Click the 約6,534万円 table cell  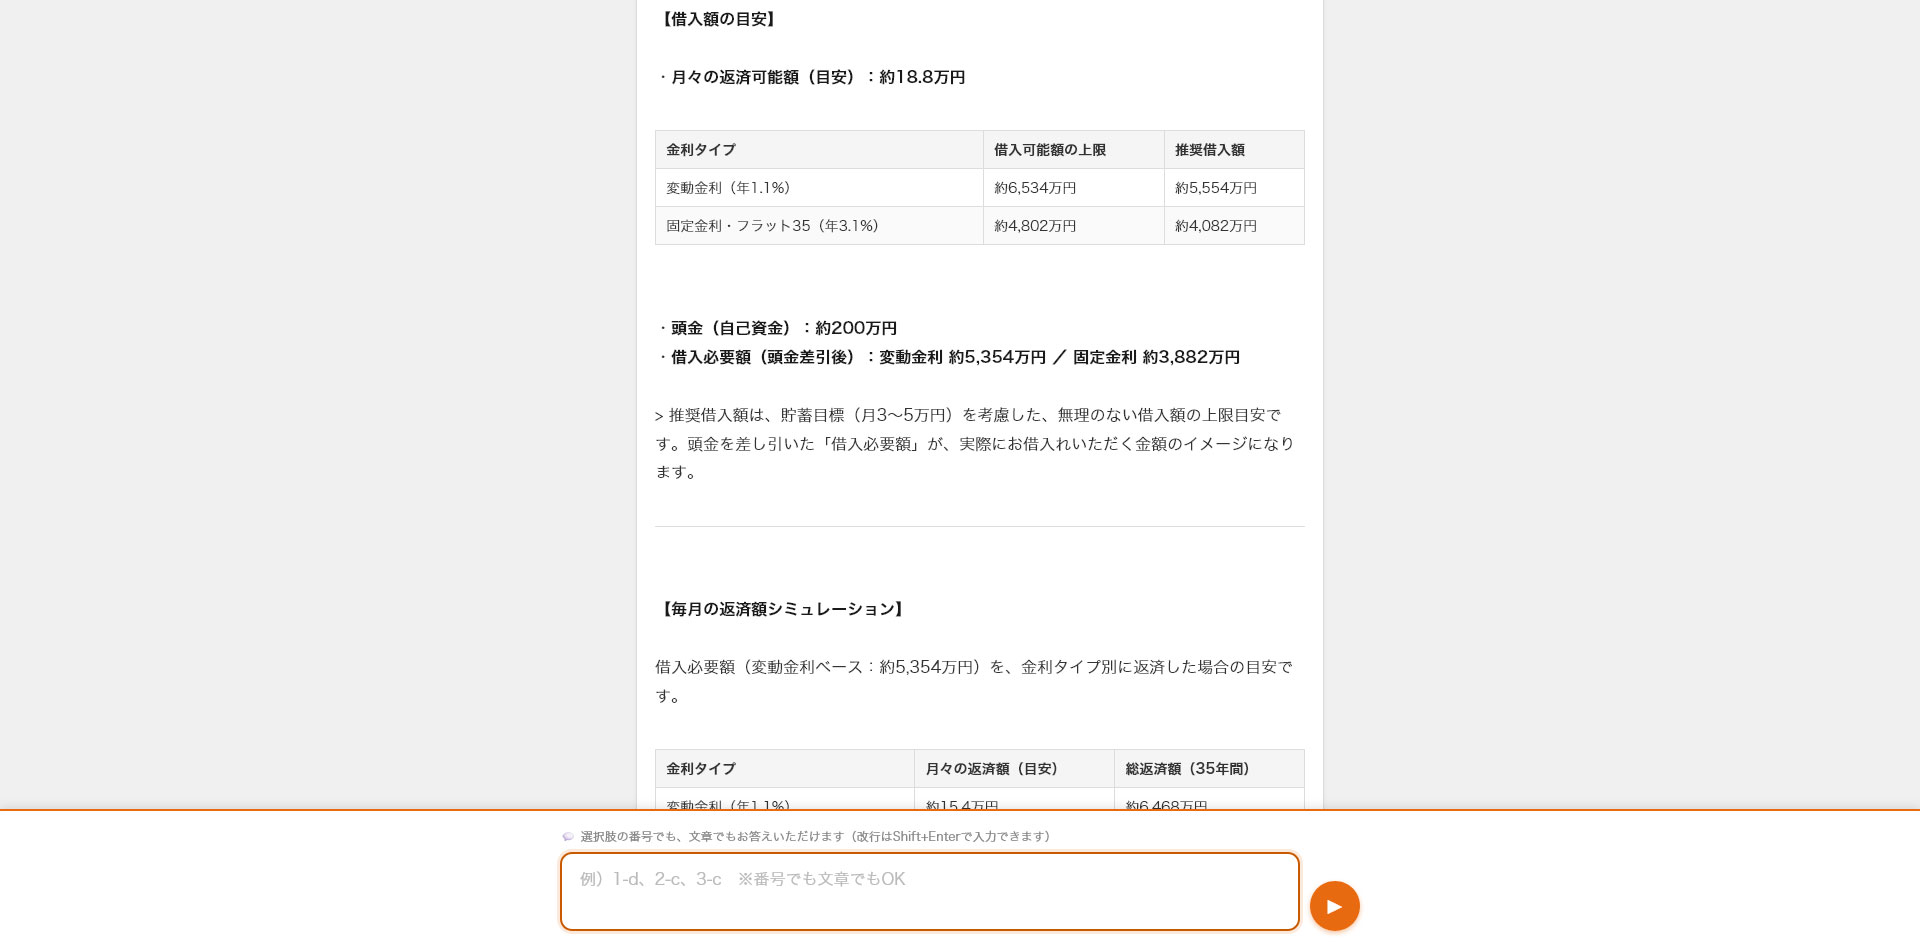click(1074, 188)
